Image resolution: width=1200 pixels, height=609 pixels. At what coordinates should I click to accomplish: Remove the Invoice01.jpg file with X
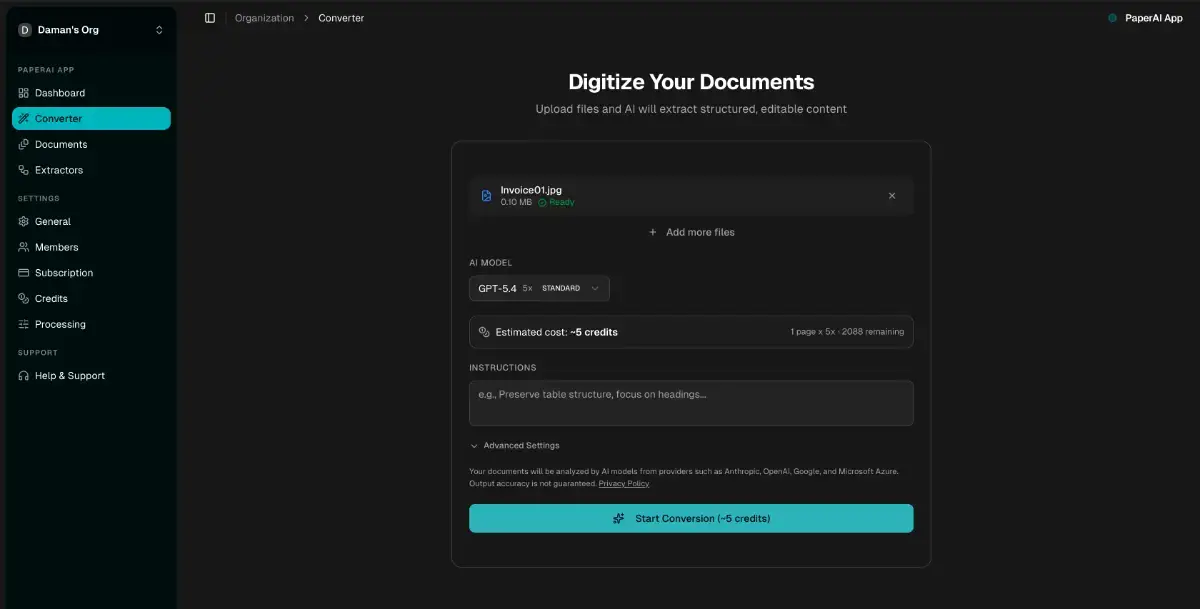pos(892,196)
